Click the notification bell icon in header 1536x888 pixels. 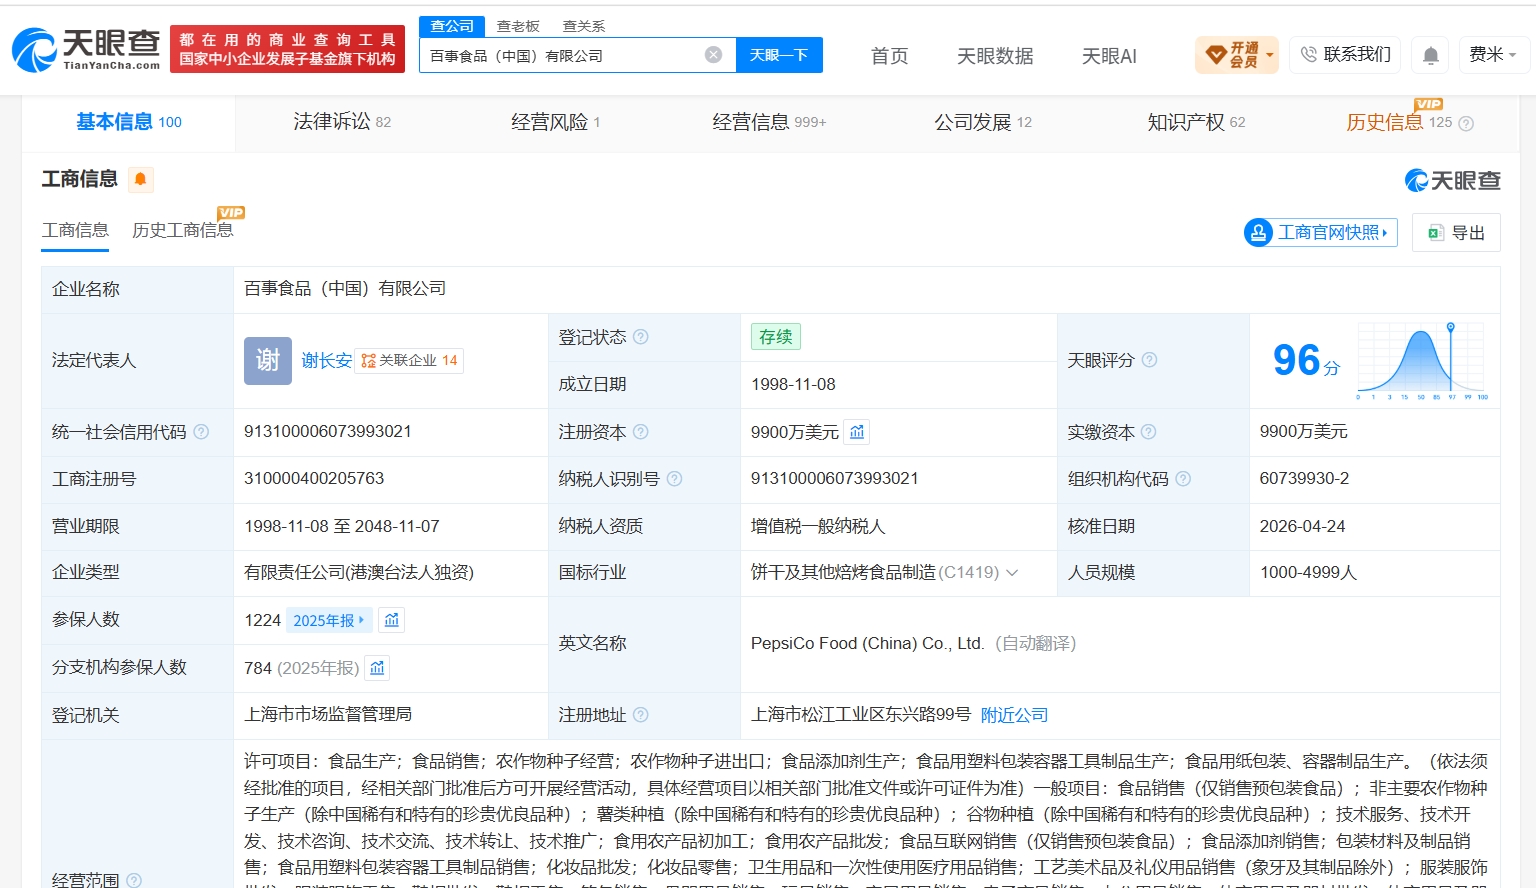tap(1431, 55)
